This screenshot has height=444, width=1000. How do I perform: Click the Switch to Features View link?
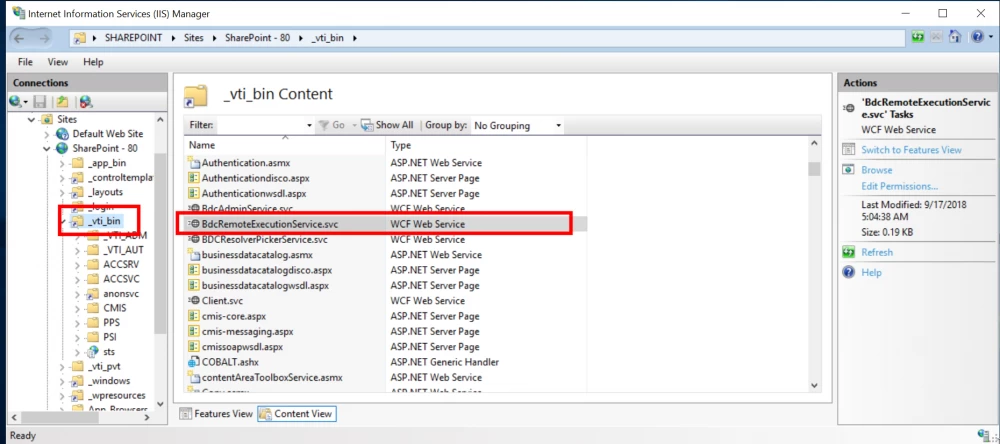tap(911, 150)
